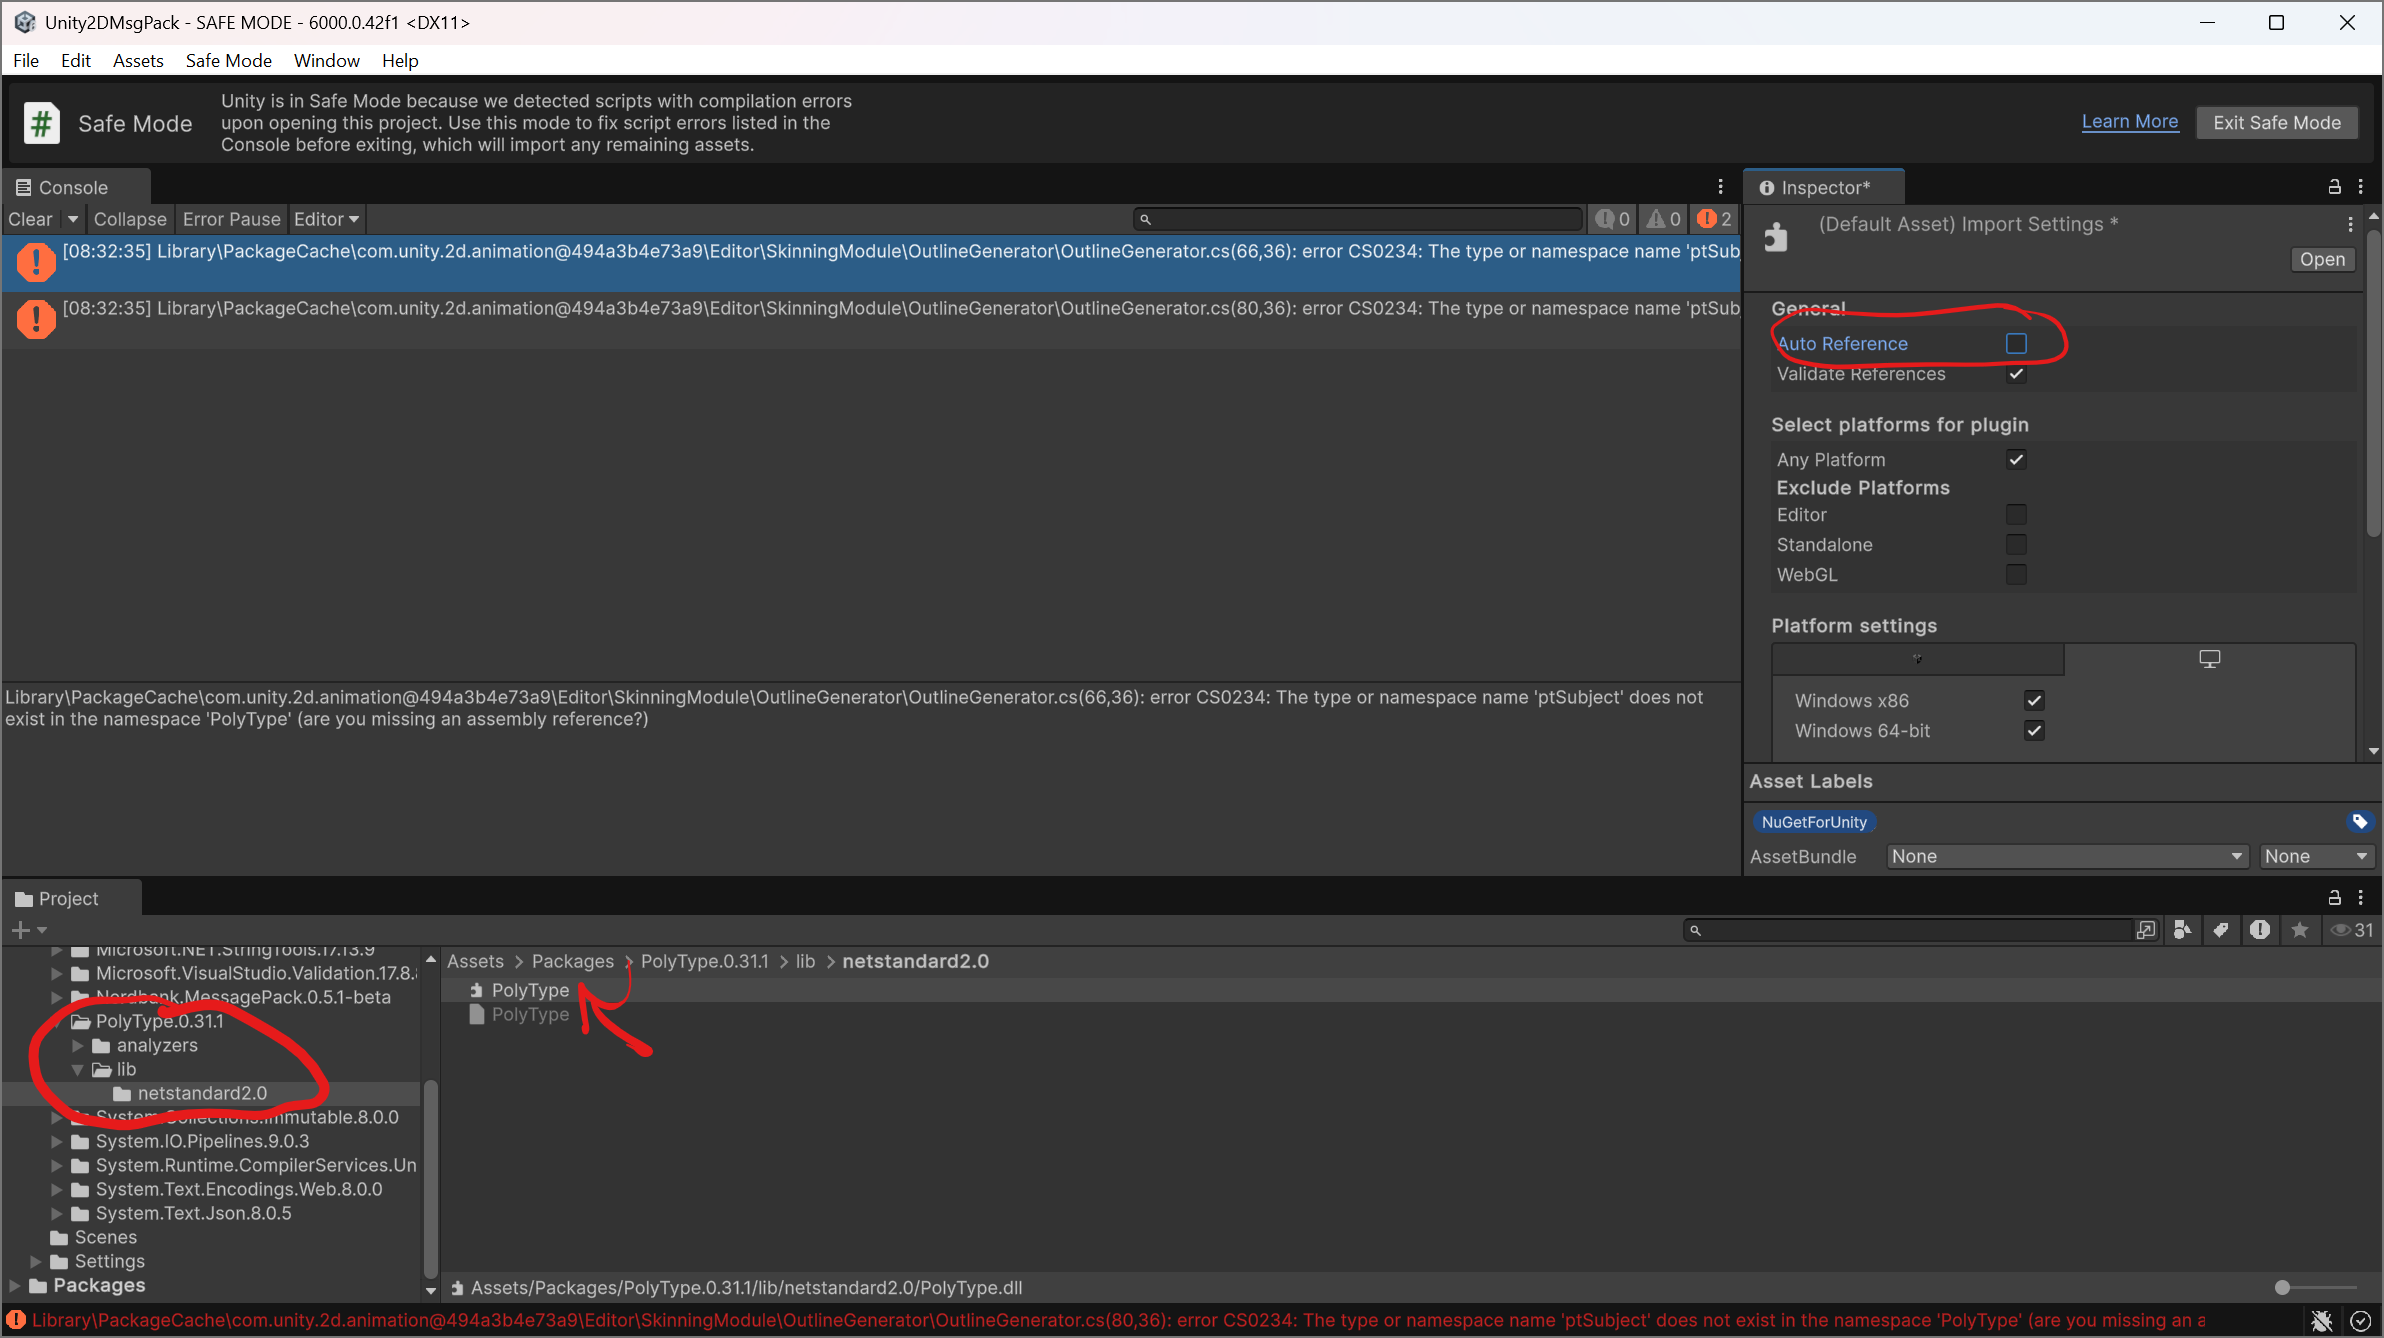
Task: Open the Project panel options menu
Action: click(x=2361, y=897)
